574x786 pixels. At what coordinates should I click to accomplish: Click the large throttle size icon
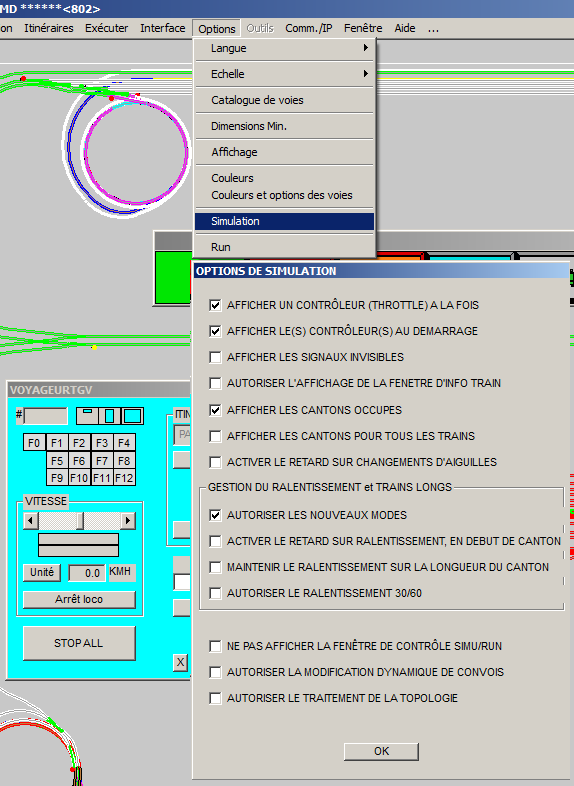pos(132,416)
